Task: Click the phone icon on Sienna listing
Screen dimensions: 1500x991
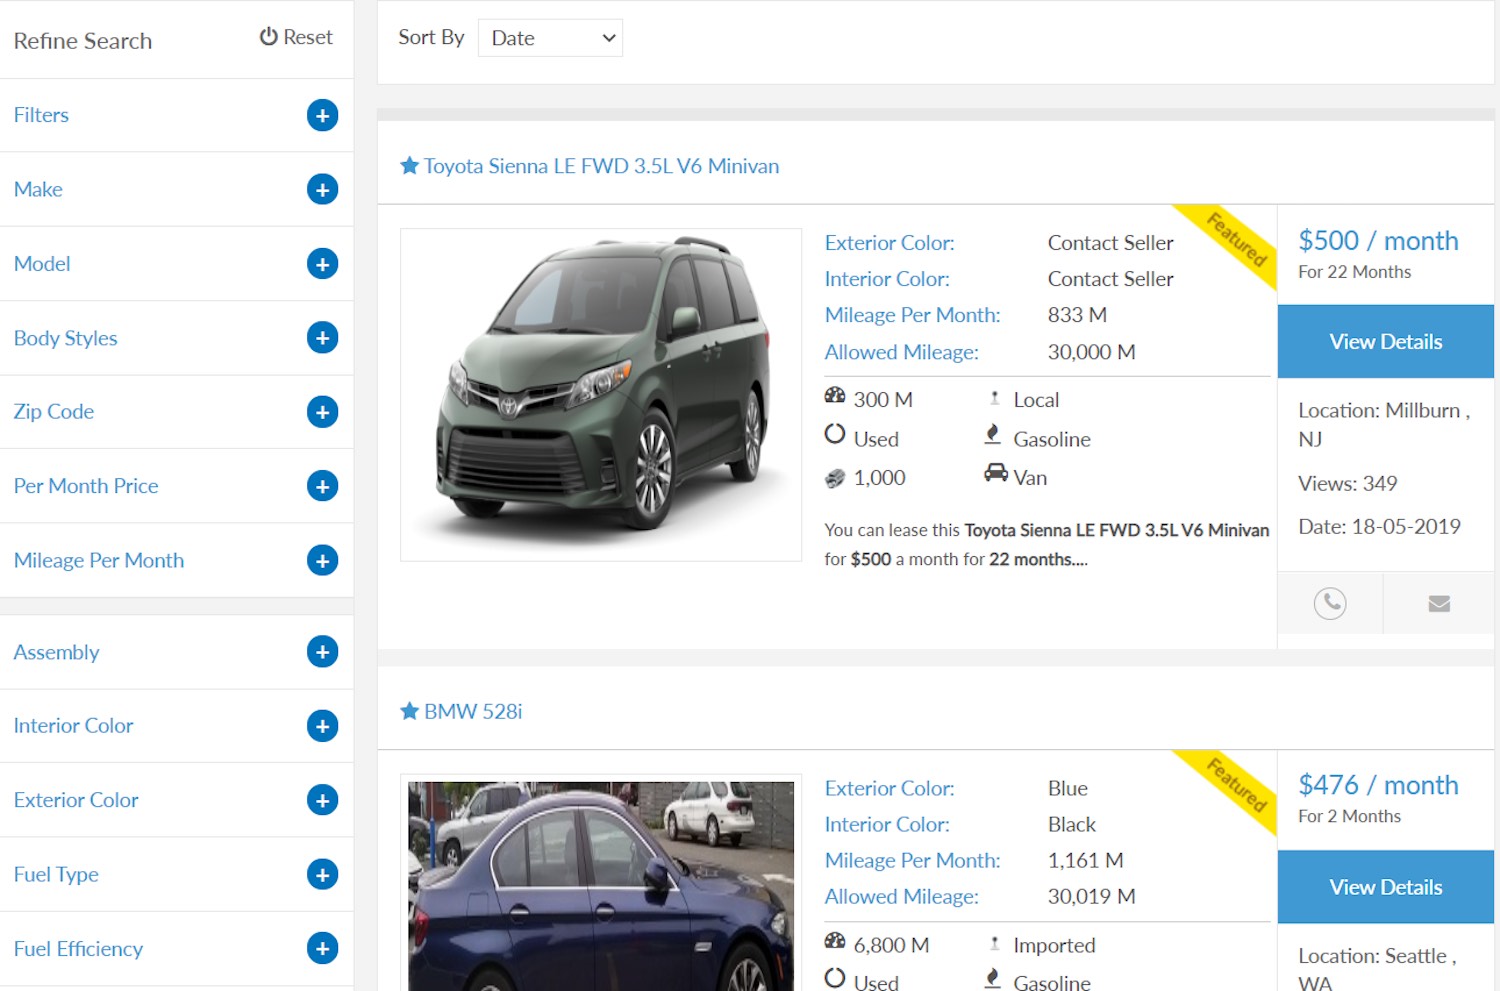Action: [x=1330, y=603]
